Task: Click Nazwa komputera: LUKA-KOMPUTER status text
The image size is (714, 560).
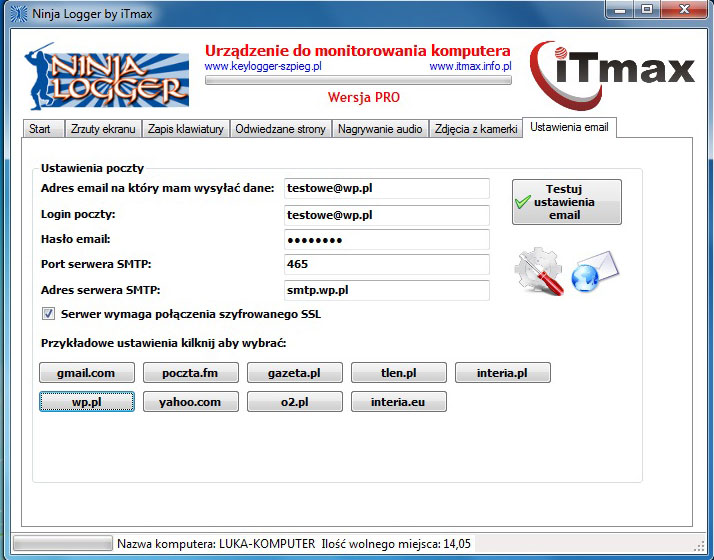Action: (x=216, y=544)
